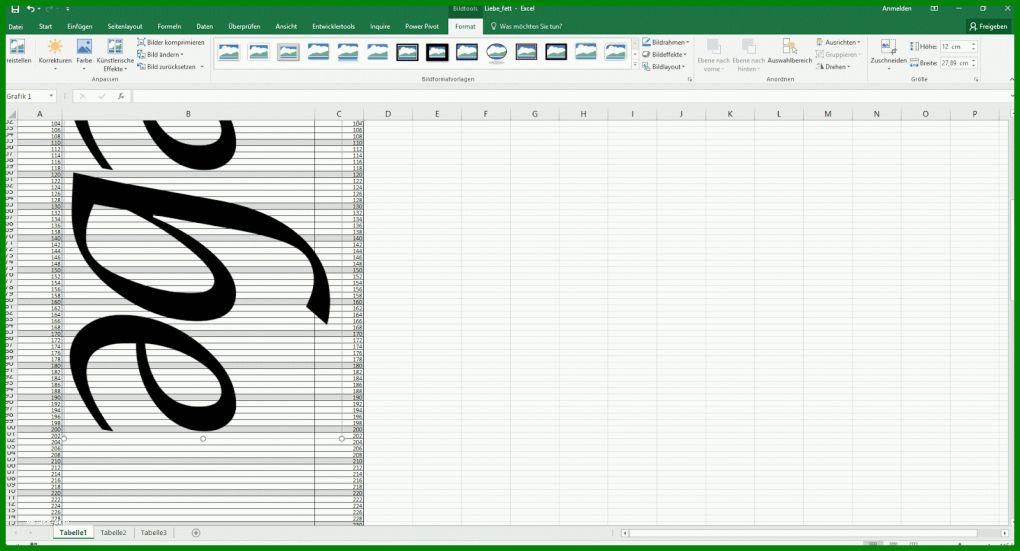The image size is (1020, 551).
Task: Expand the full picture styles gallery
Action: point(635,66)
